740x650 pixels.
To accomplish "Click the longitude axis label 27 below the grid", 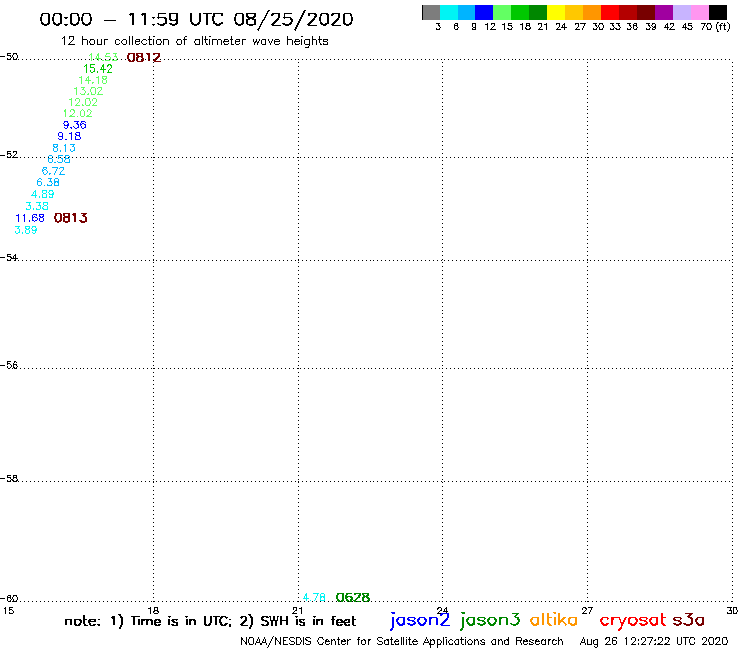I will [587, 610].
